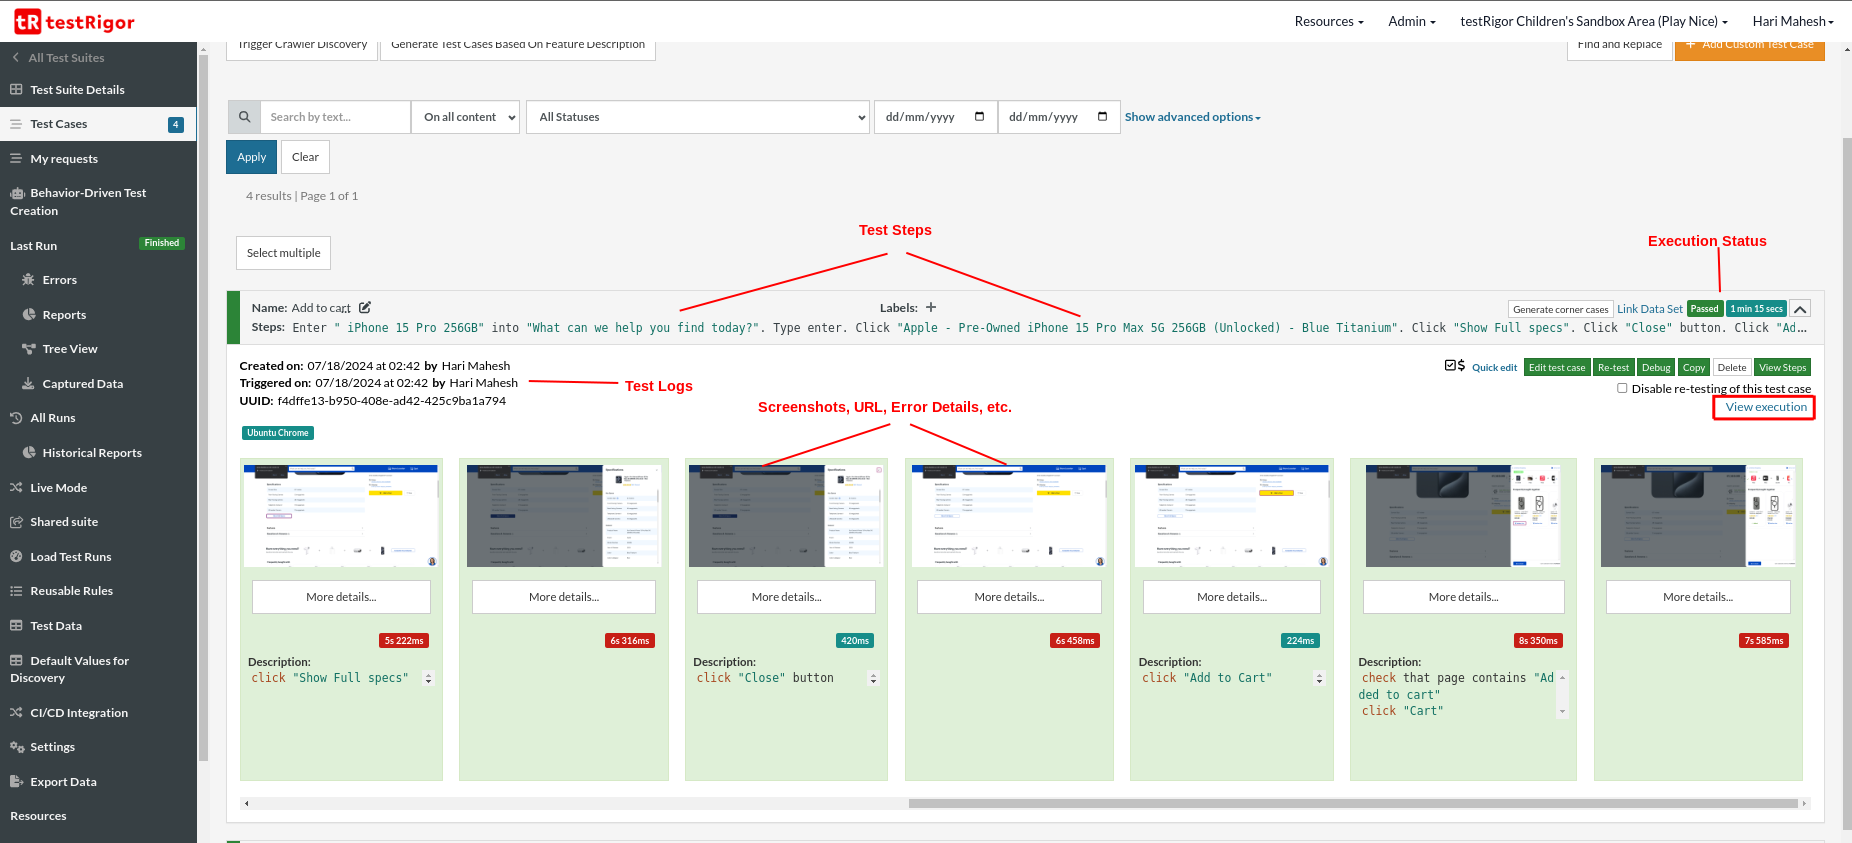Click the View execution link
Image resolution: width=1852 pixels, height=843 pixels.
click(1765, 407)
